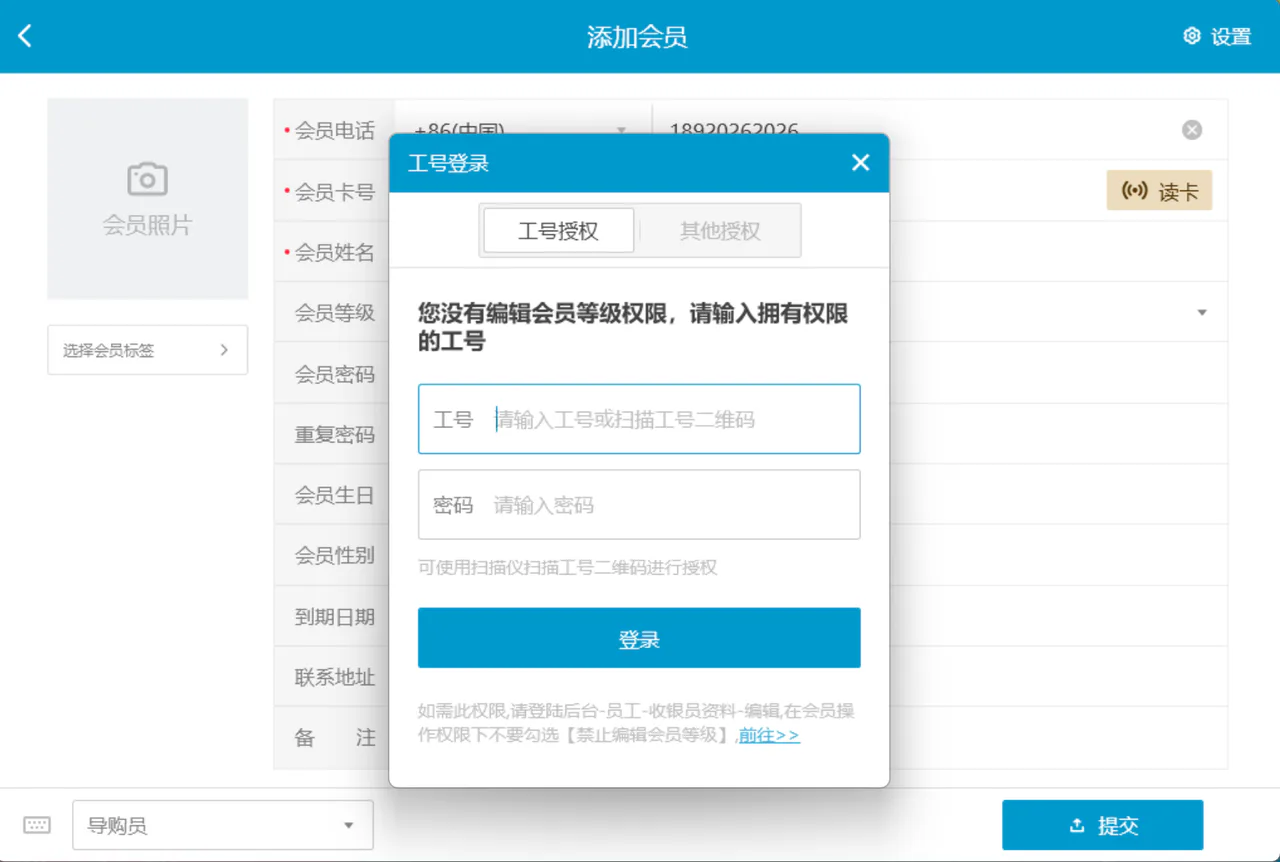Image resolution: width=1280 pixels, height=862 pixels.
Task: Click the 添加会员 page title
Action: coord(637,37)
